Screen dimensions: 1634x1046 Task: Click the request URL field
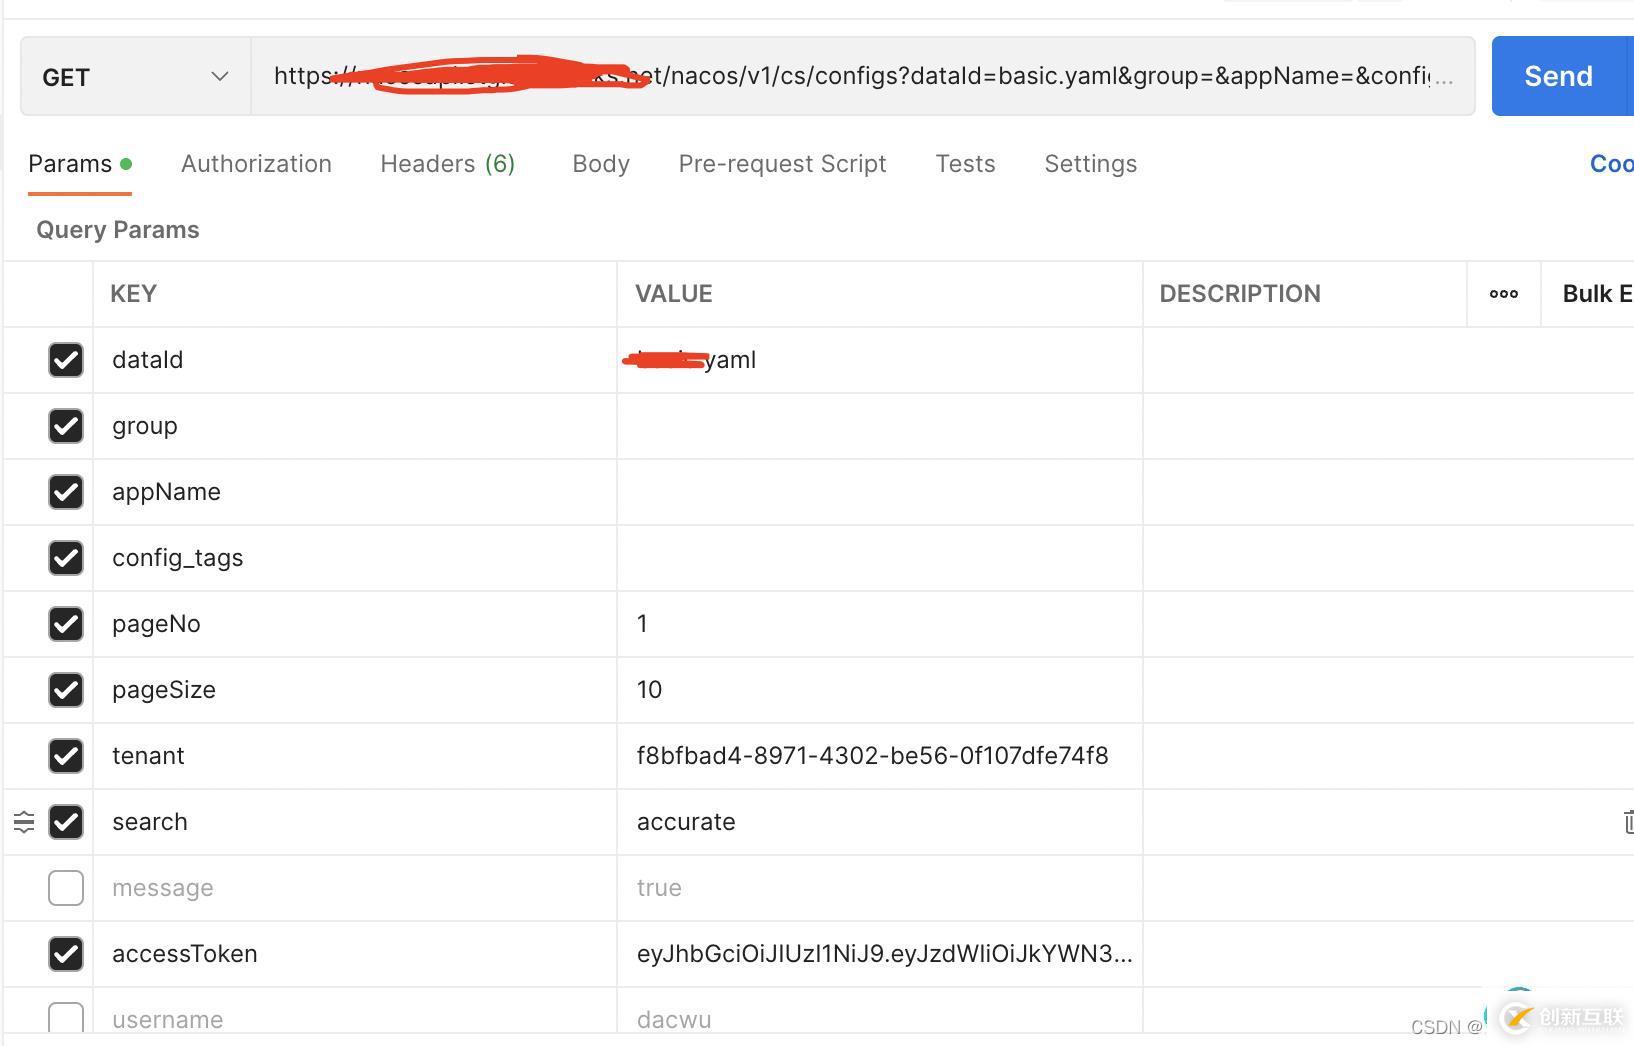tap(860, 77)
